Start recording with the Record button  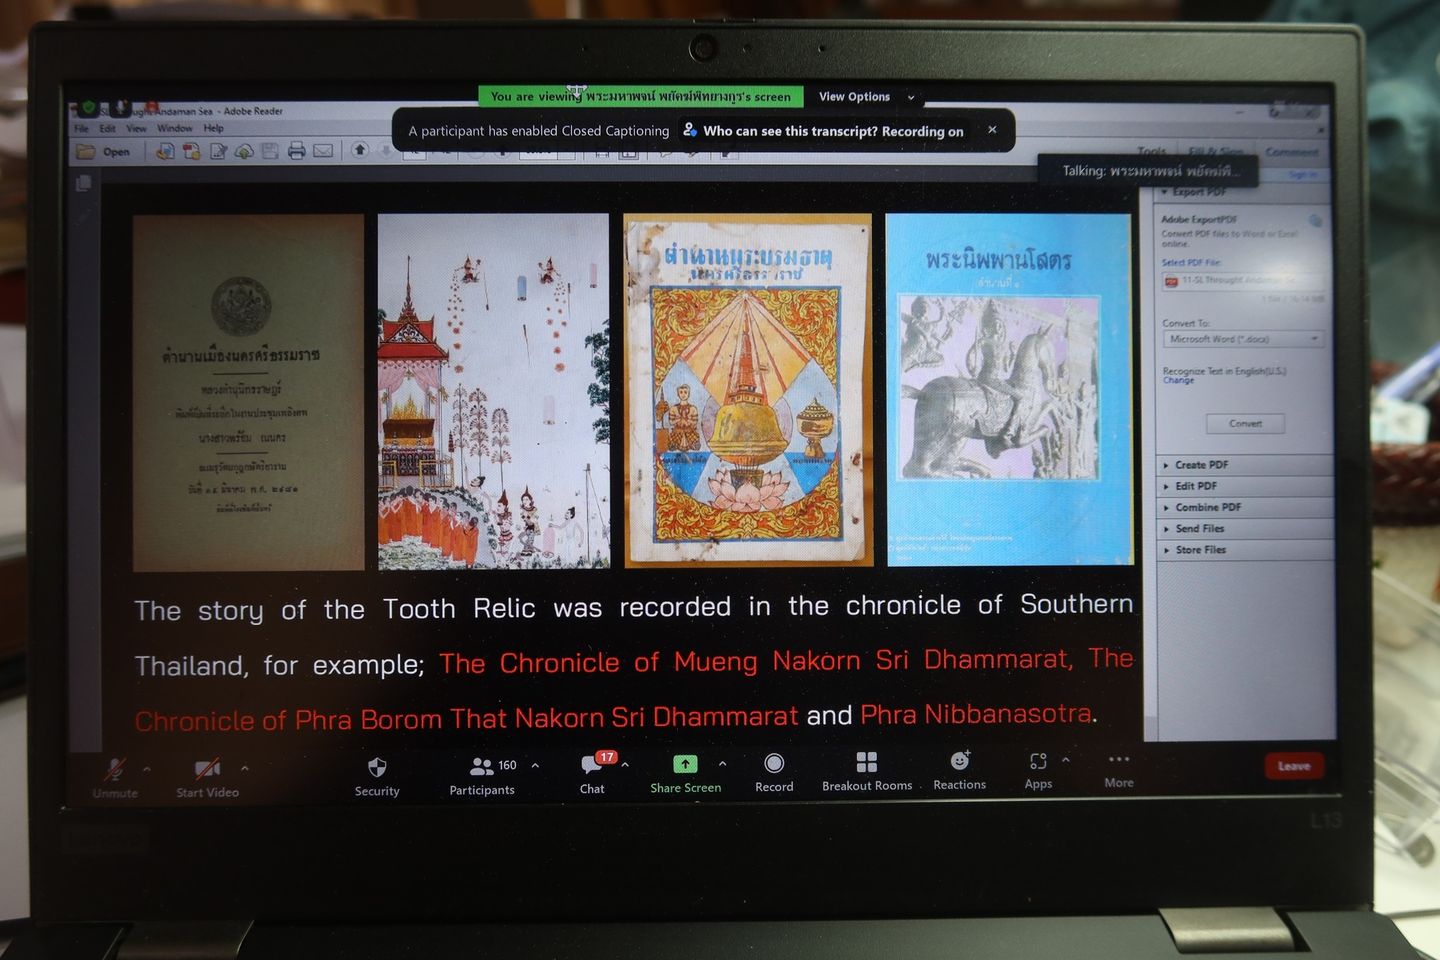774,772
